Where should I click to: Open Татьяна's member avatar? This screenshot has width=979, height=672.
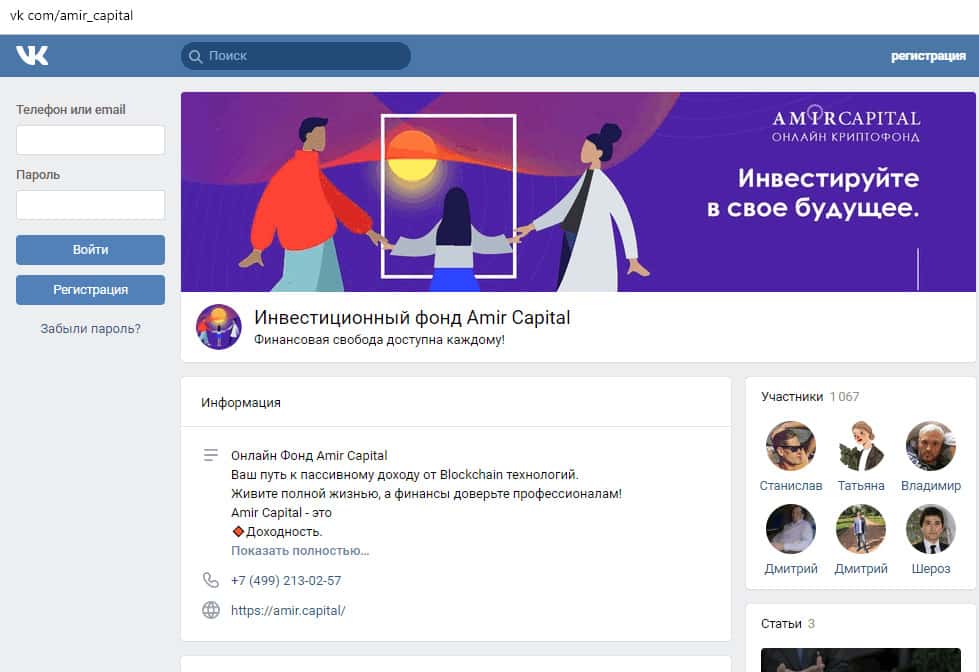click(x=861, y=446)
